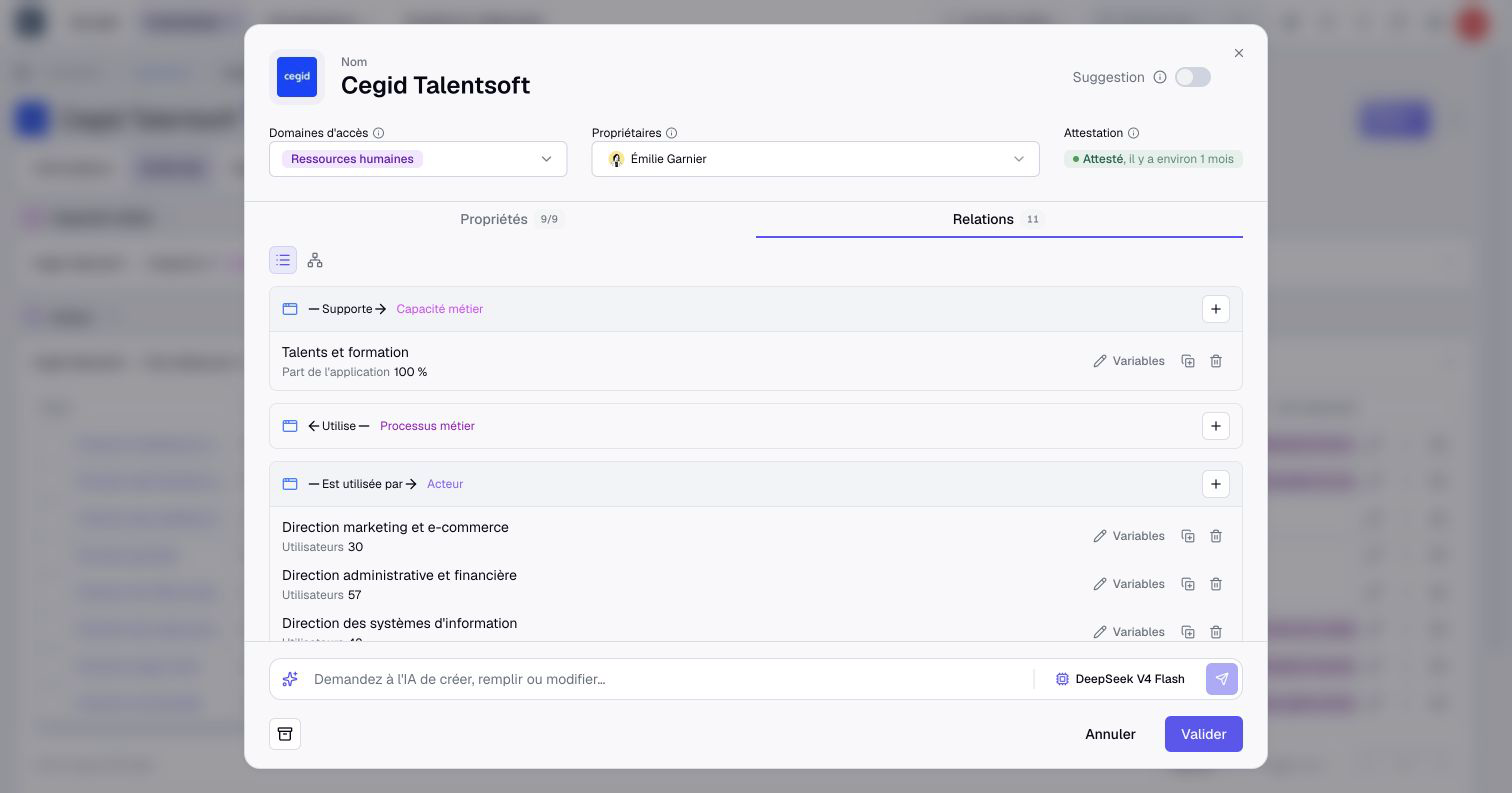Switch to graph diagram view of relations

click(x=315, y=260)
